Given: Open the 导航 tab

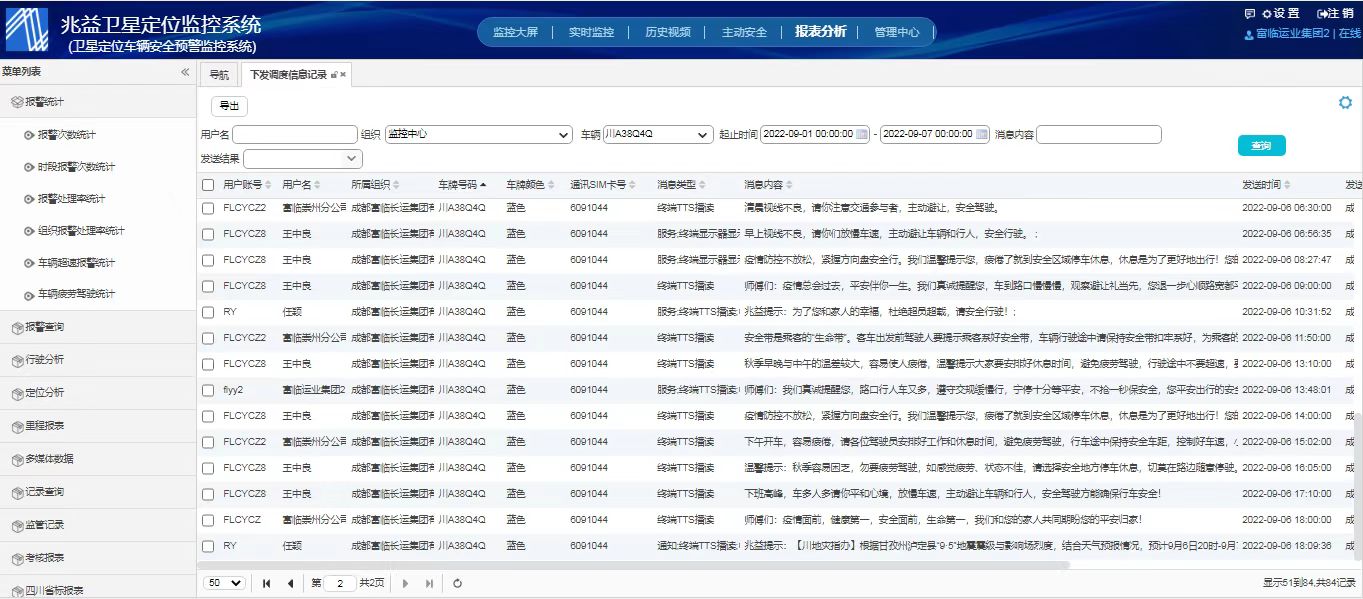Looking at the screenshot, I should [218, 75].
